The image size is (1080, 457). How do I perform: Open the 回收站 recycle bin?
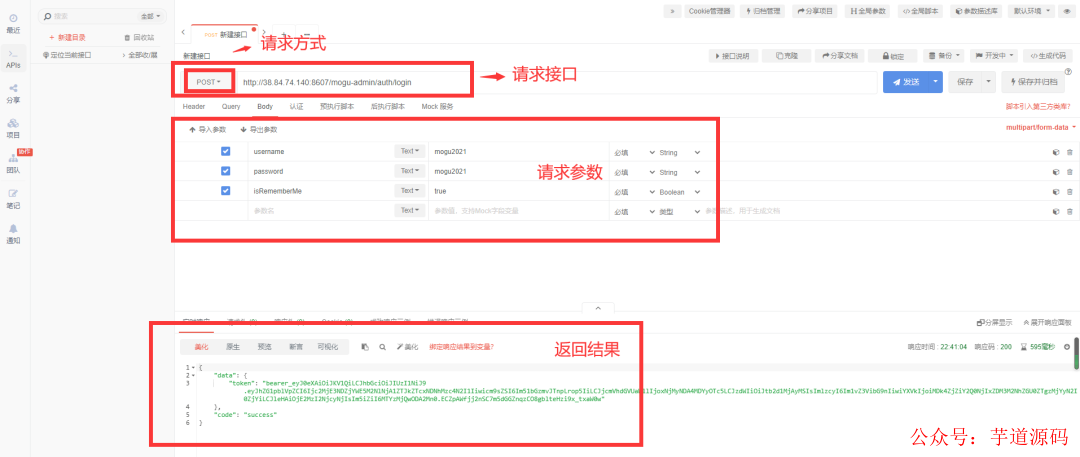tap(138, 37)
